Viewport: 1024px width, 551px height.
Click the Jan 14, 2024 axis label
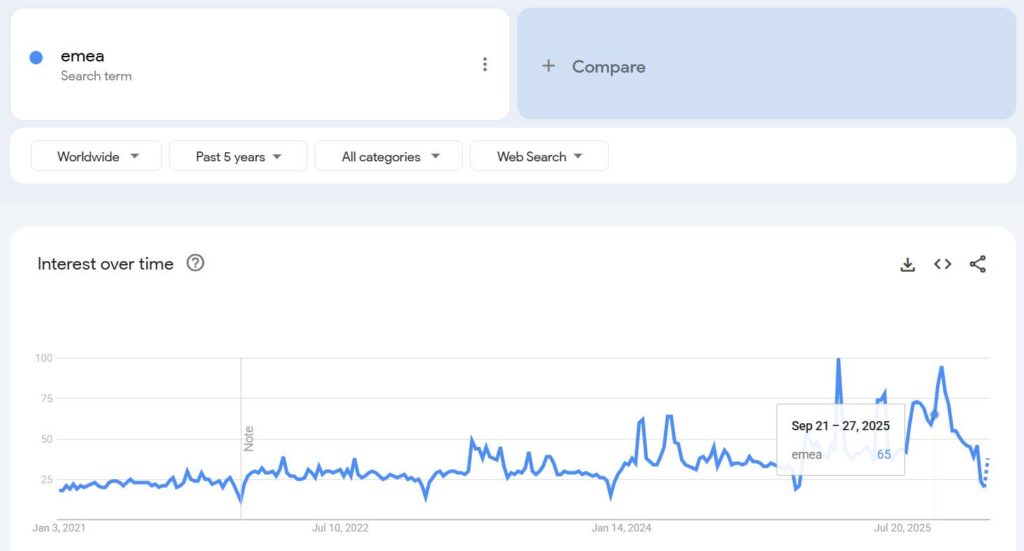coord(621,527)
